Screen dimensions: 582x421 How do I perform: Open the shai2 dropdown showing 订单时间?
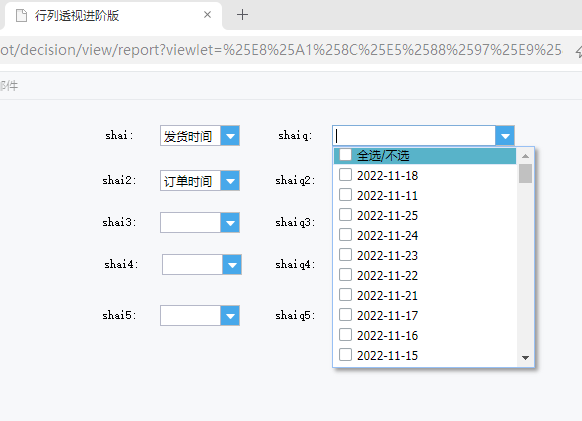tap(230, 181)
